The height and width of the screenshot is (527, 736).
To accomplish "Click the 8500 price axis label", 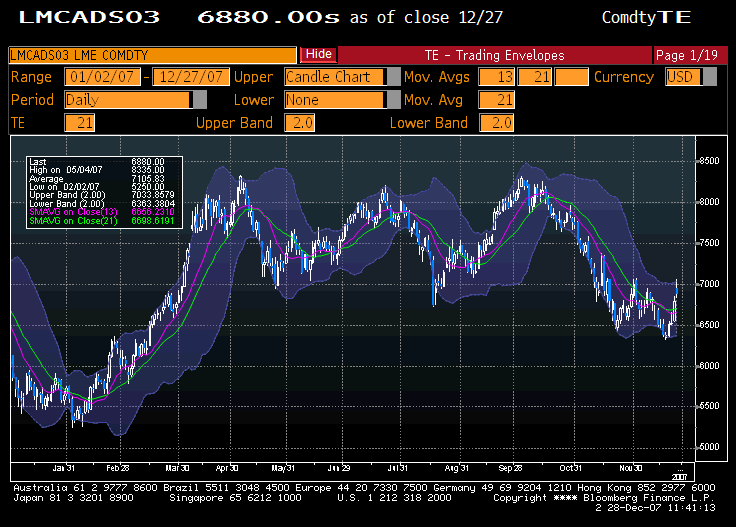I will coord(708,161).
